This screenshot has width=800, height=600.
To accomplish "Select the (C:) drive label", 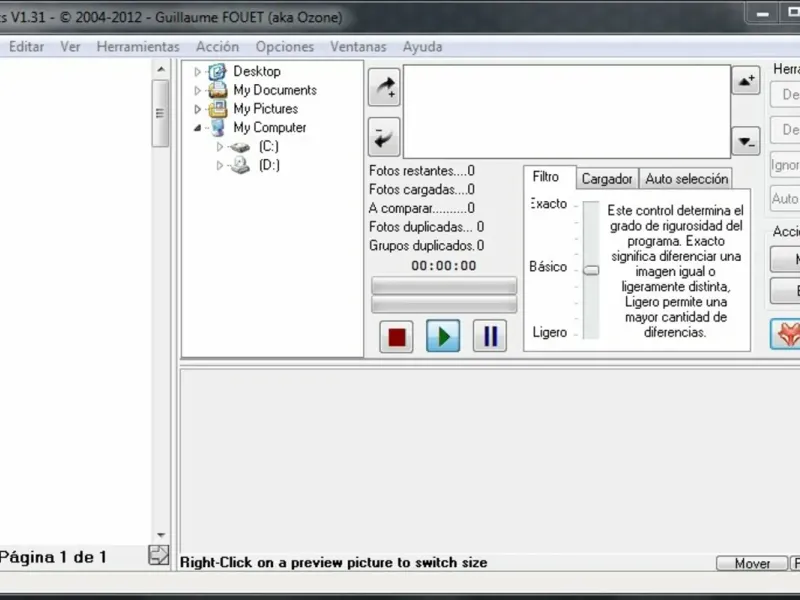I will point(268,147).
